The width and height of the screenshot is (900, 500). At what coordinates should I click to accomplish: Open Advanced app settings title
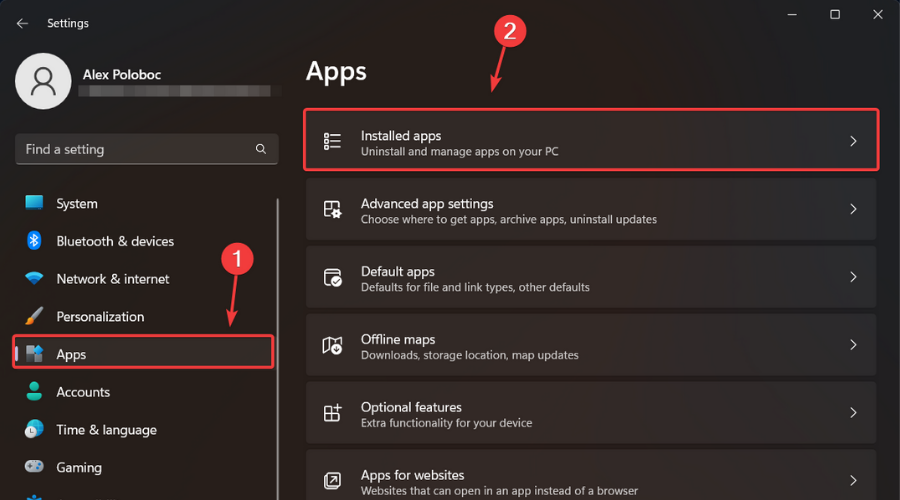point(427,203)
